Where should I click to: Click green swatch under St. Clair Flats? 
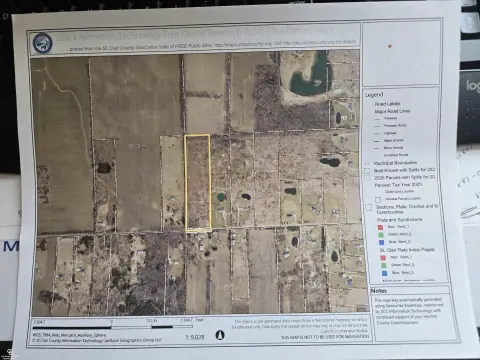click(x=384, y=265)
